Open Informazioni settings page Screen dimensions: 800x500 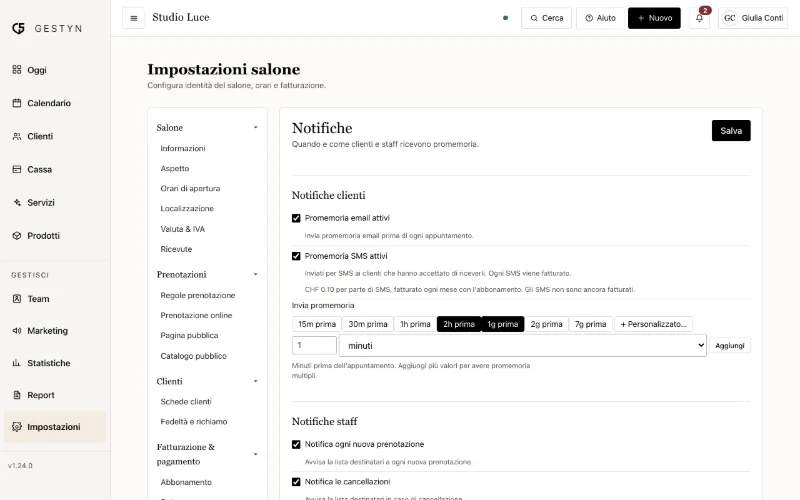click(183, 148)
